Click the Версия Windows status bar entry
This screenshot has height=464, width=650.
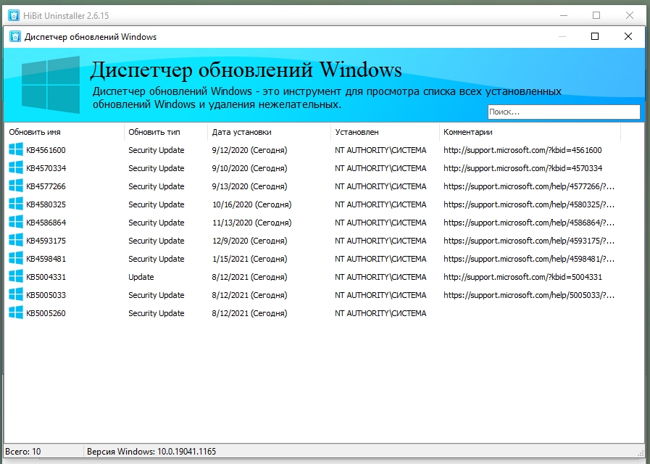click(151, 451)
